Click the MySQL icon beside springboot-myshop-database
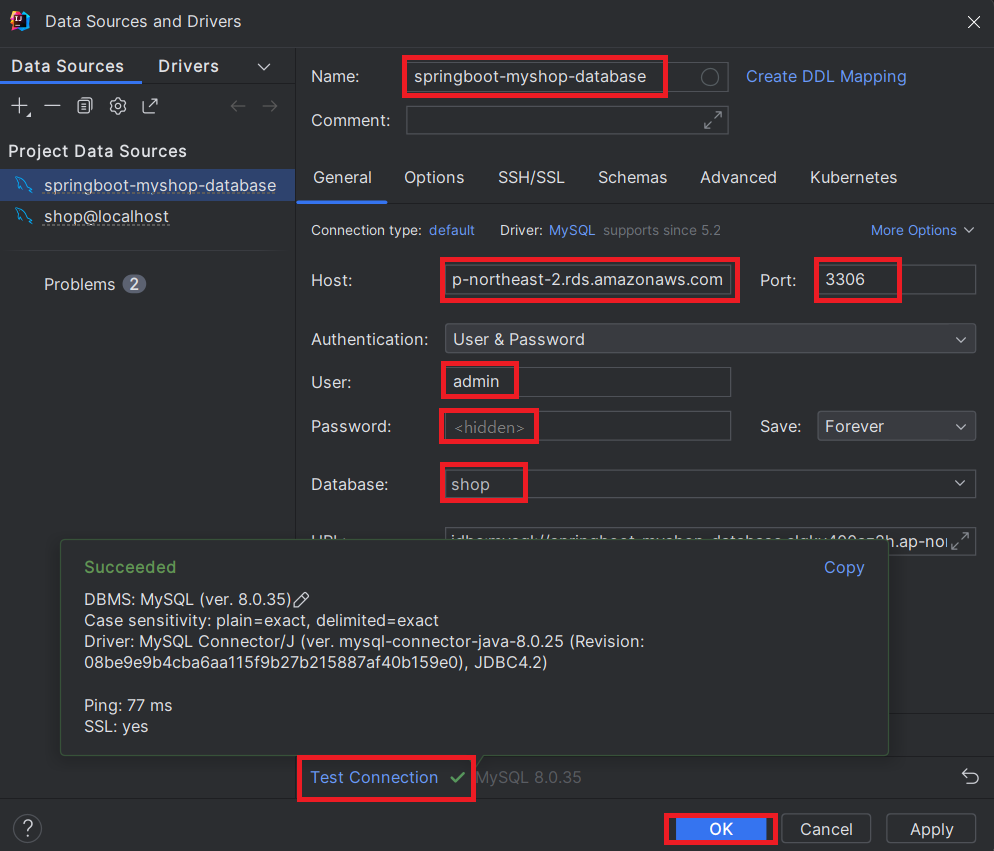This screenshot has height=851, width=994. pos(24,185)
